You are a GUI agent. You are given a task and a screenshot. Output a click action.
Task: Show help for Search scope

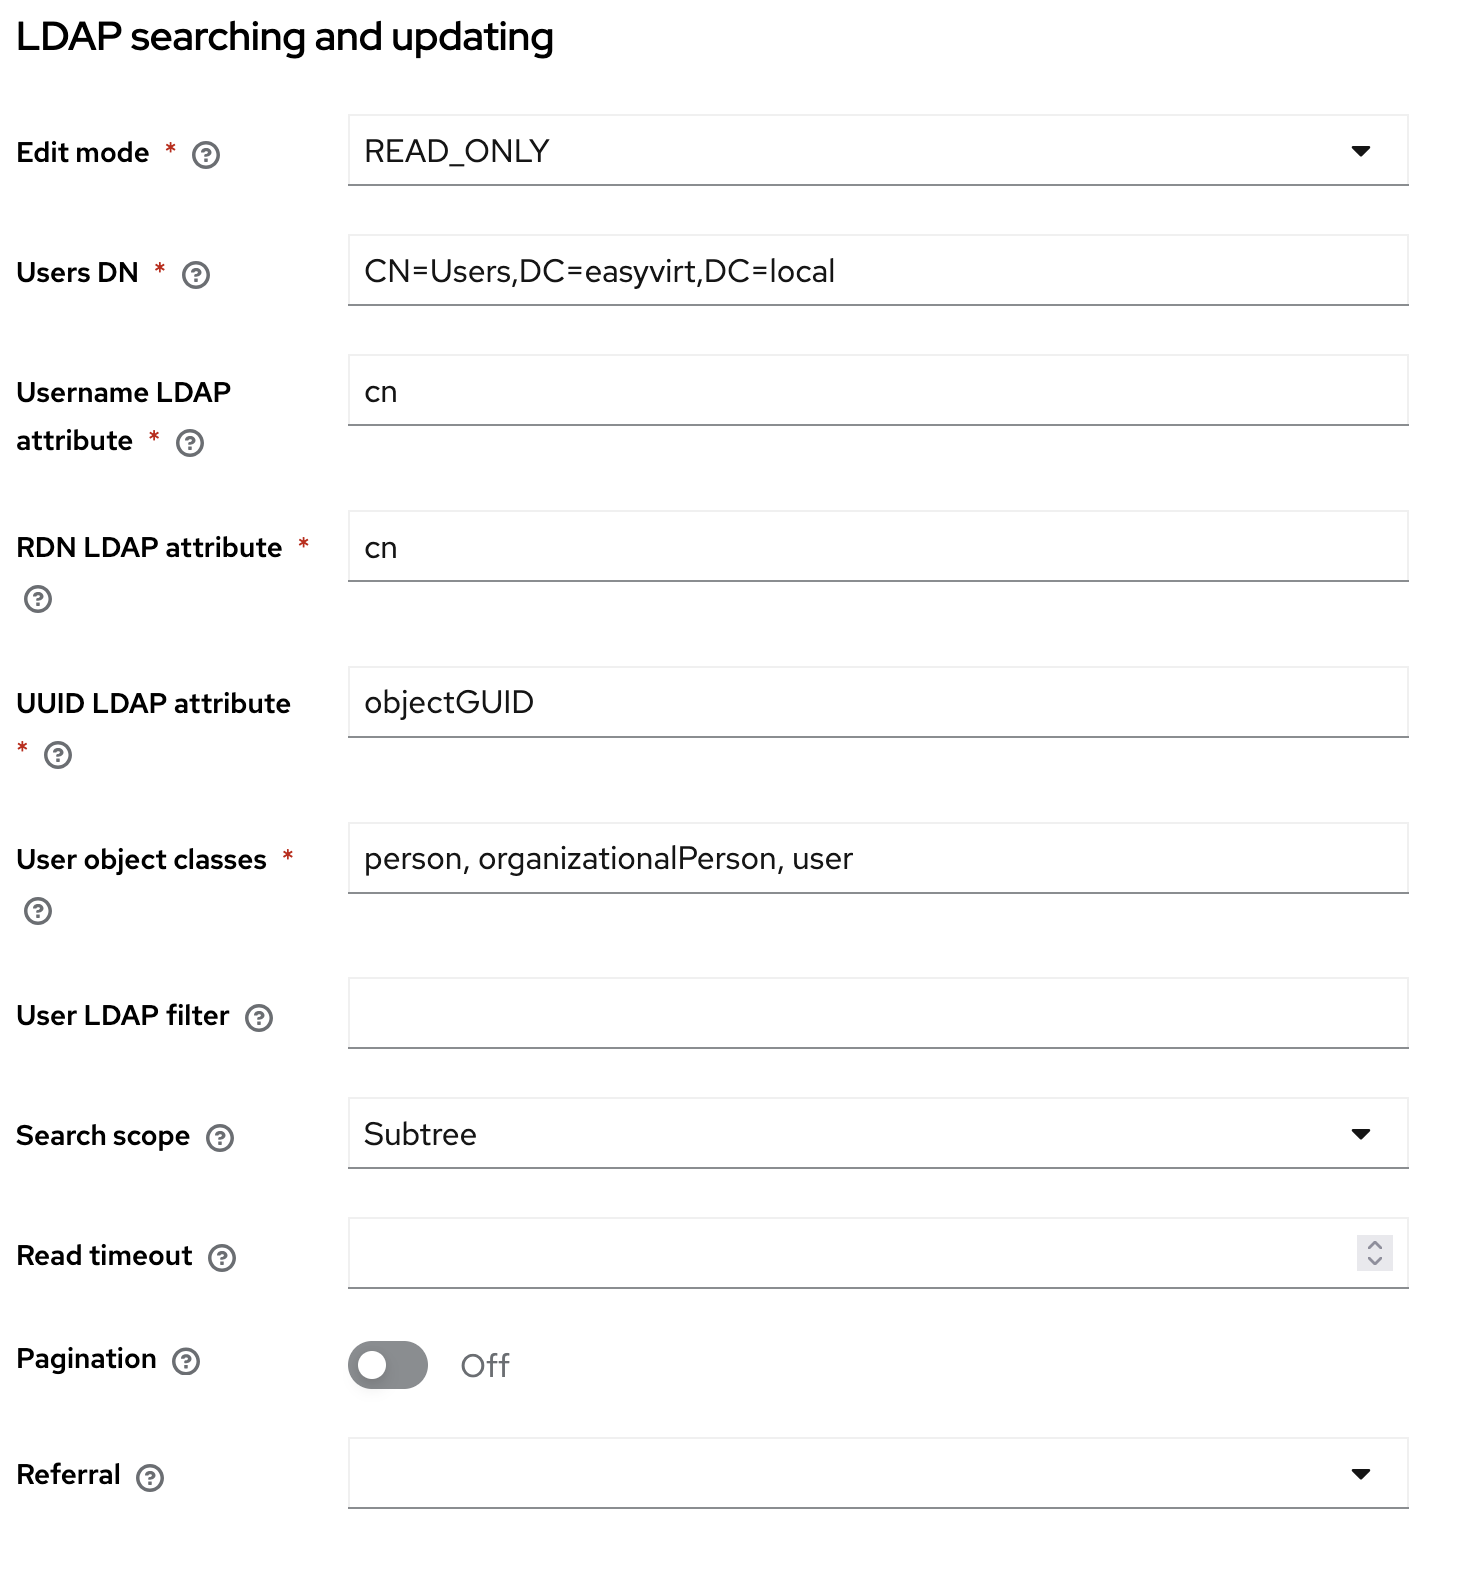click(220, 1138)
